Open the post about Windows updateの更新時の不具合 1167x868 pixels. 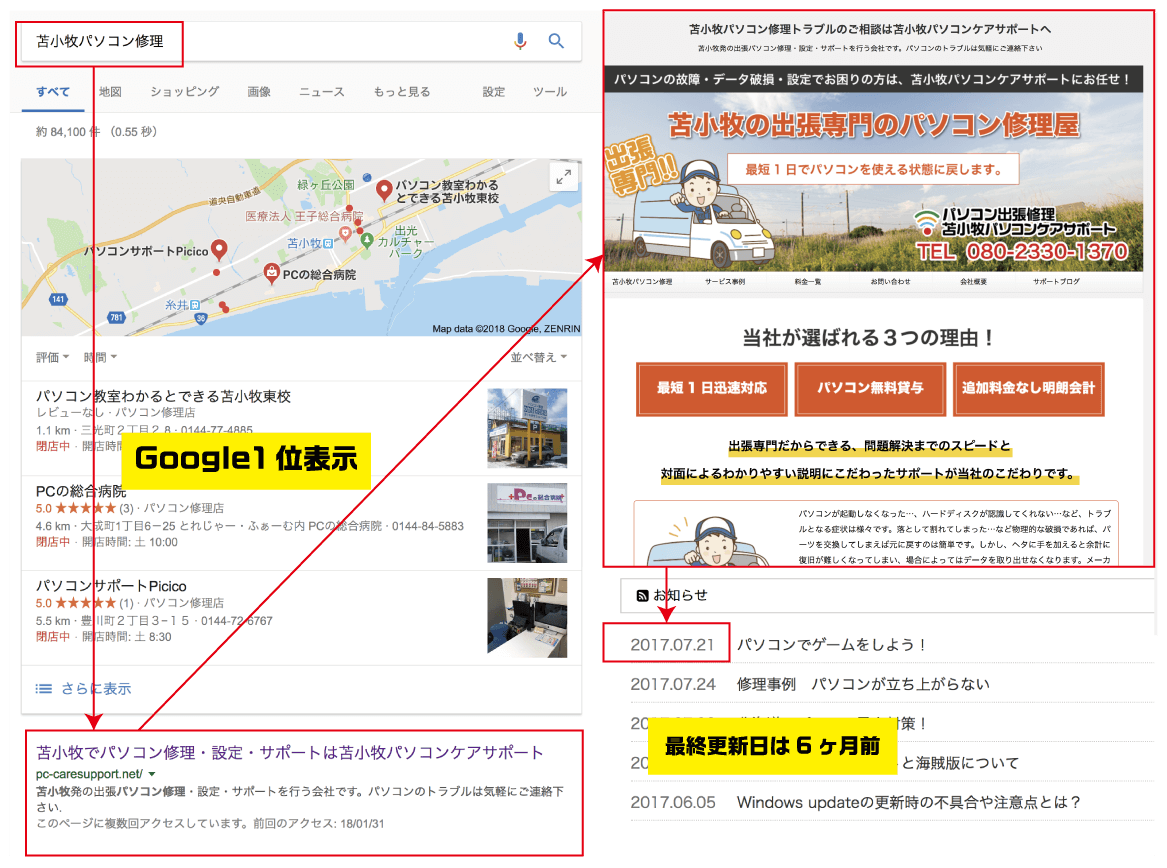click(x=909, y=802)
